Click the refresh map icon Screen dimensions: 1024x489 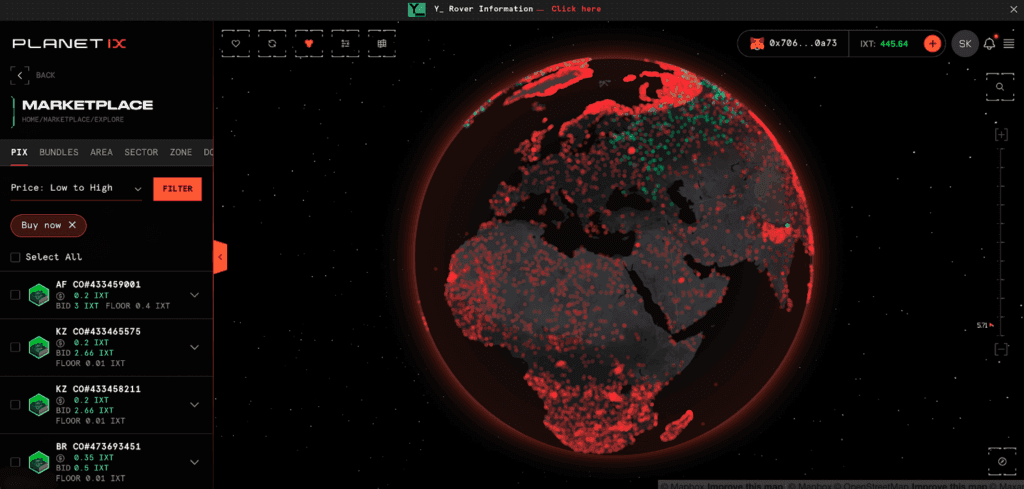click(272, 44)
